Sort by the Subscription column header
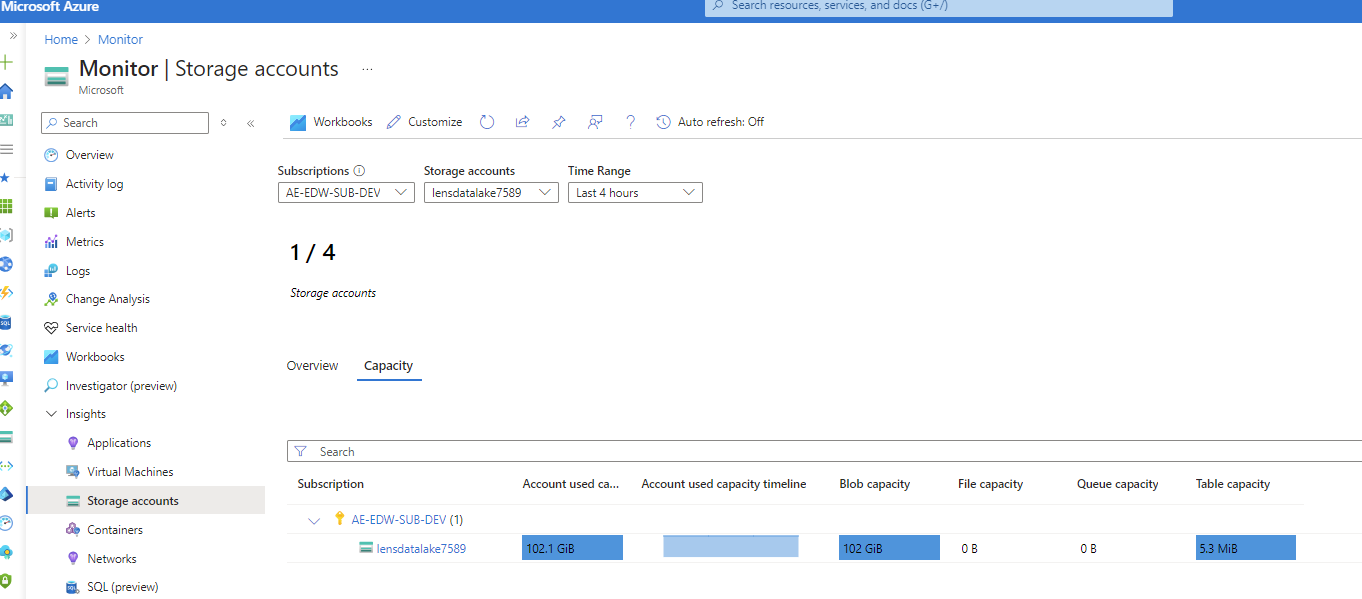 pos(331,484)
